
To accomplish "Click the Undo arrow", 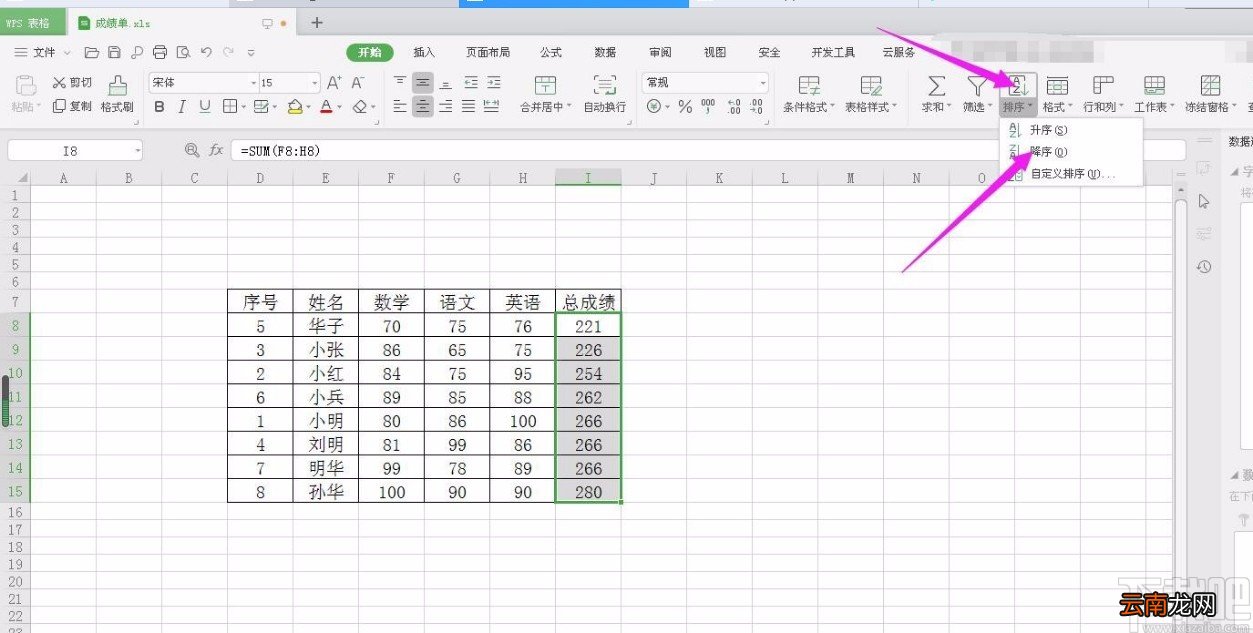I will (x=206, y=52).
